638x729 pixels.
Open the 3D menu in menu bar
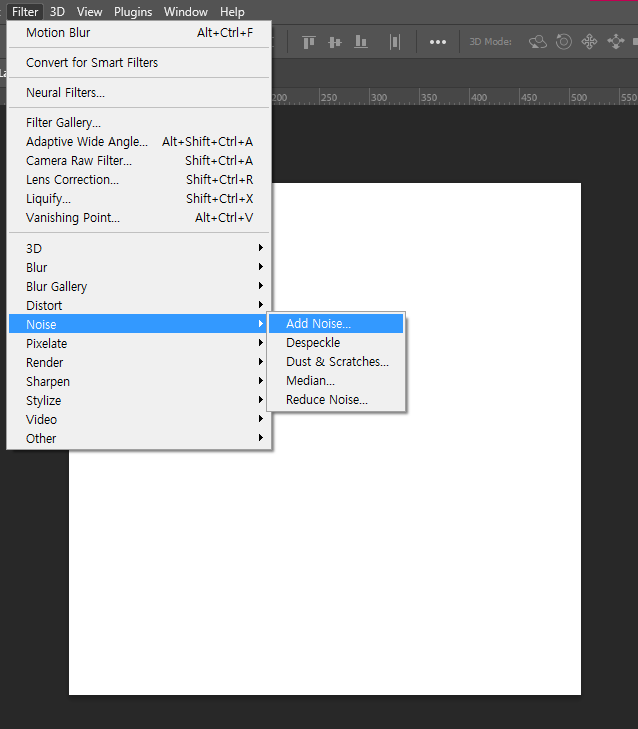(x=57, y=12)
